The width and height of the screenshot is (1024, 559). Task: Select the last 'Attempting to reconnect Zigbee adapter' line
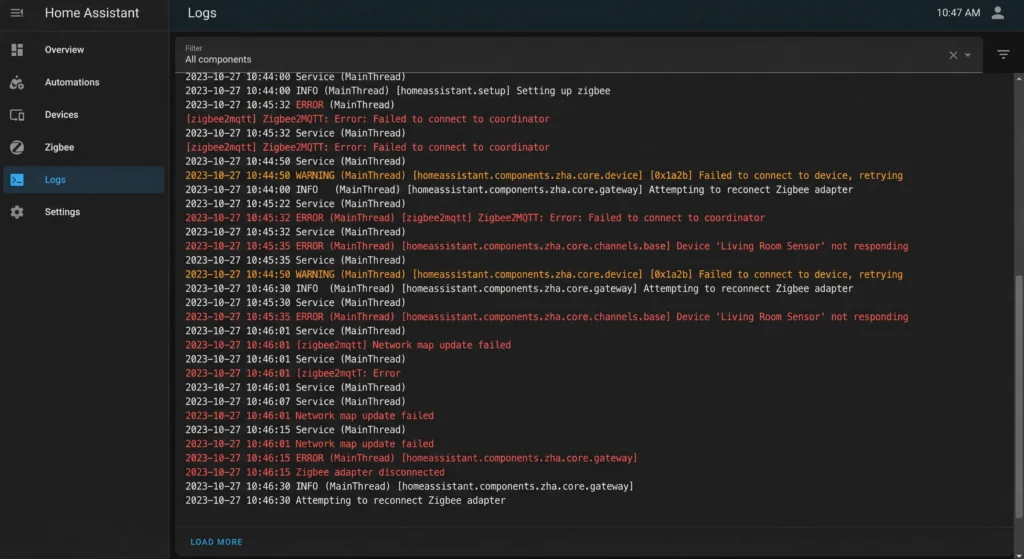coord(345,501)
